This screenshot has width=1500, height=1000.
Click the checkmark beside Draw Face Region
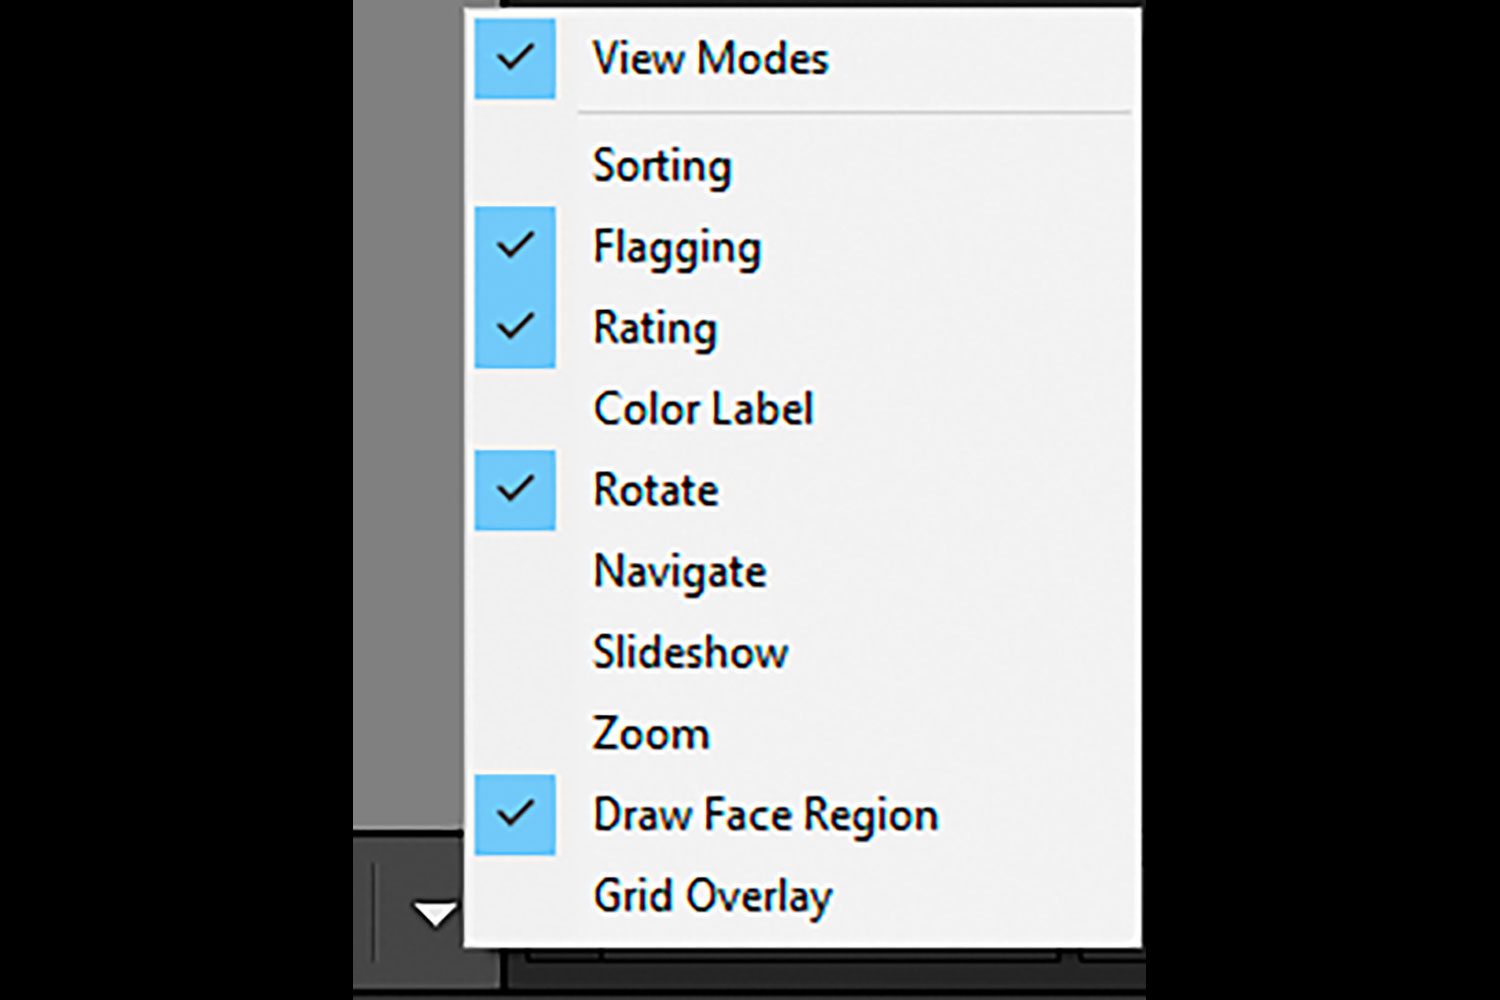point(515,814)
